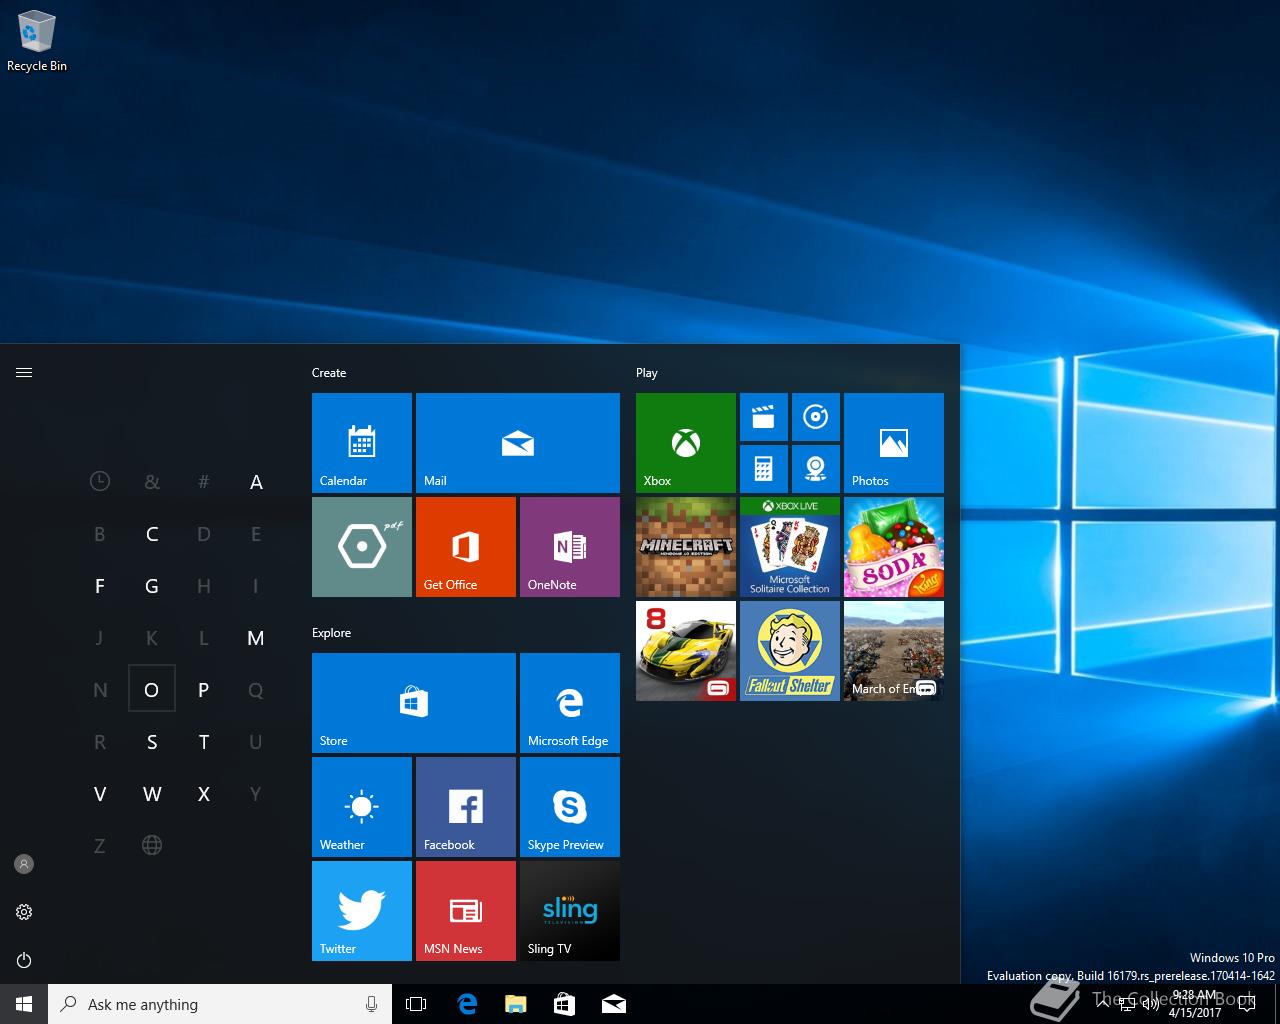Launch the Fallout Shelter tile
The height and width of the screenshot is (1024, 1280).
(790, 651)
